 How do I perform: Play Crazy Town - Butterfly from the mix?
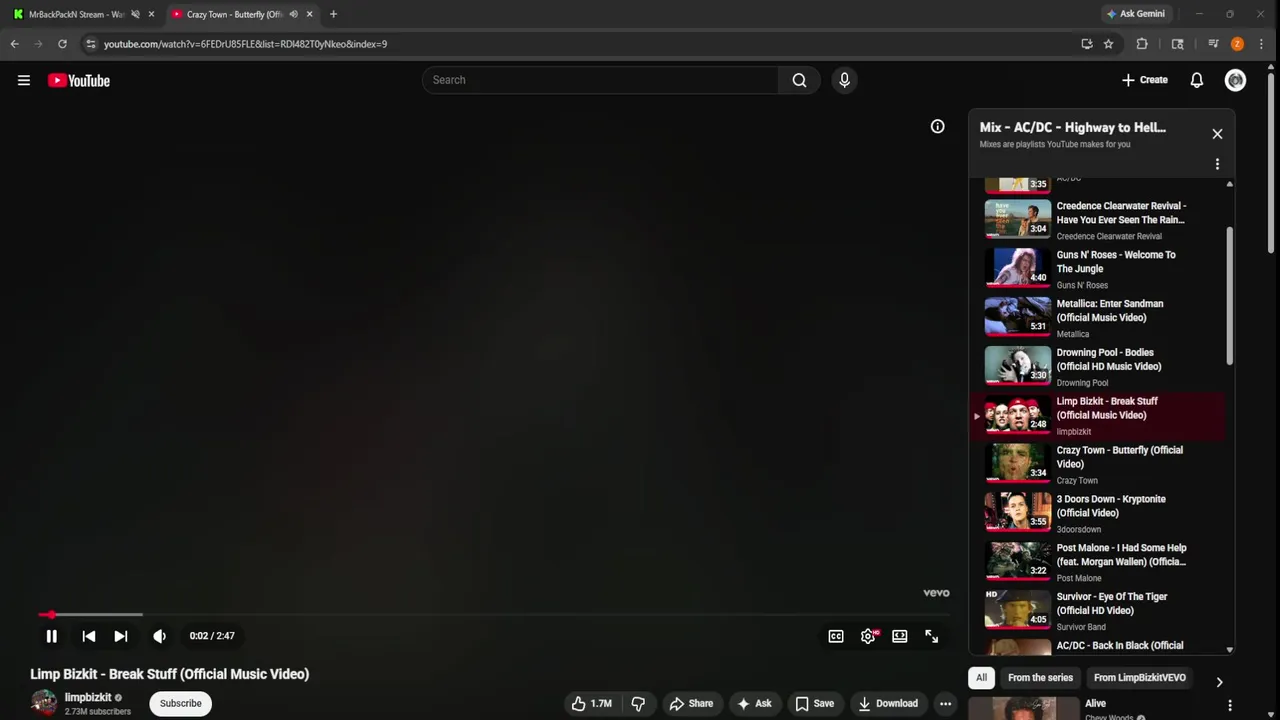click(x=1097, y=465)
